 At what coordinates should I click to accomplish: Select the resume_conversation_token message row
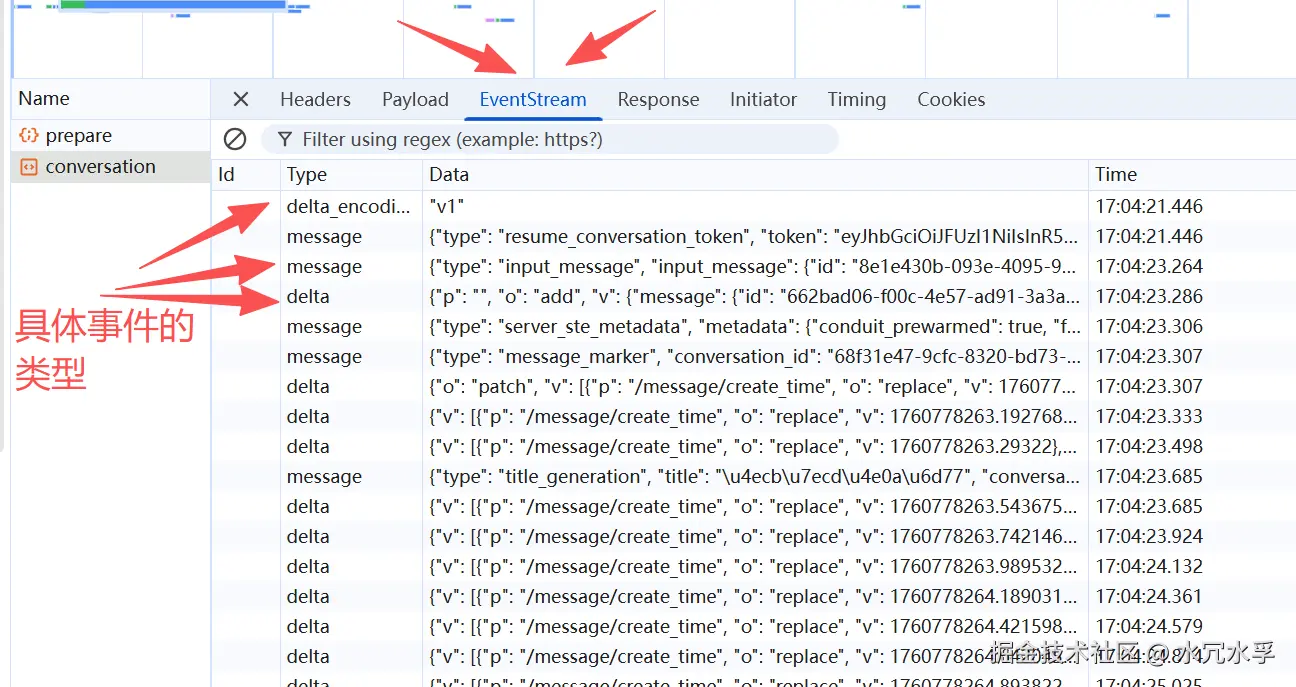point(753,236)
